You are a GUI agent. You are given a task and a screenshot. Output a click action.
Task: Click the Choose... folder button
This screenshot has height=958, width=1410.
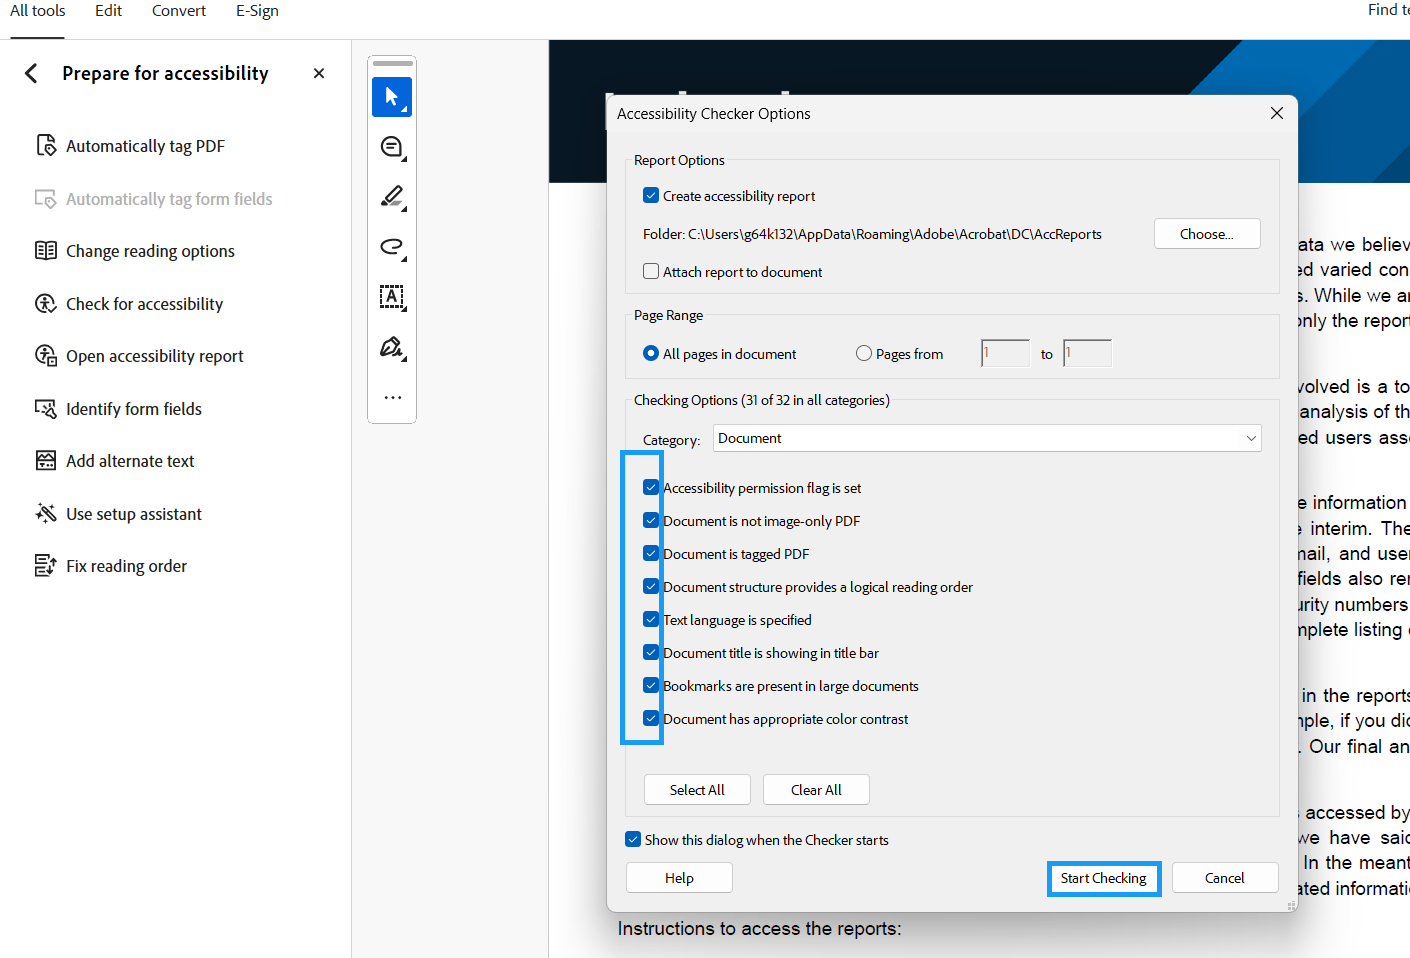[x=1207, y=233]
